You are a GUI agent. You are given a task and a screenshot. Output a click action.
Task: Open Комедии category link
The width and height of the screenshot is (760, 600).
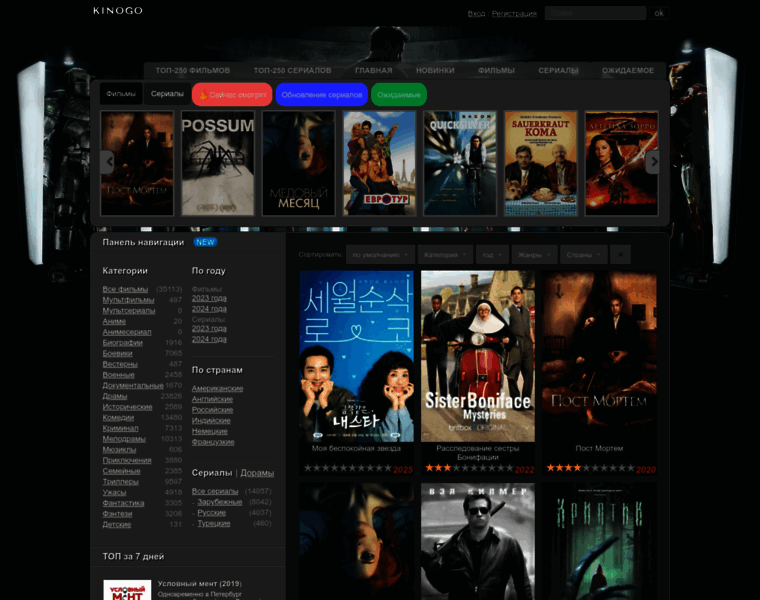pos(118,417)
